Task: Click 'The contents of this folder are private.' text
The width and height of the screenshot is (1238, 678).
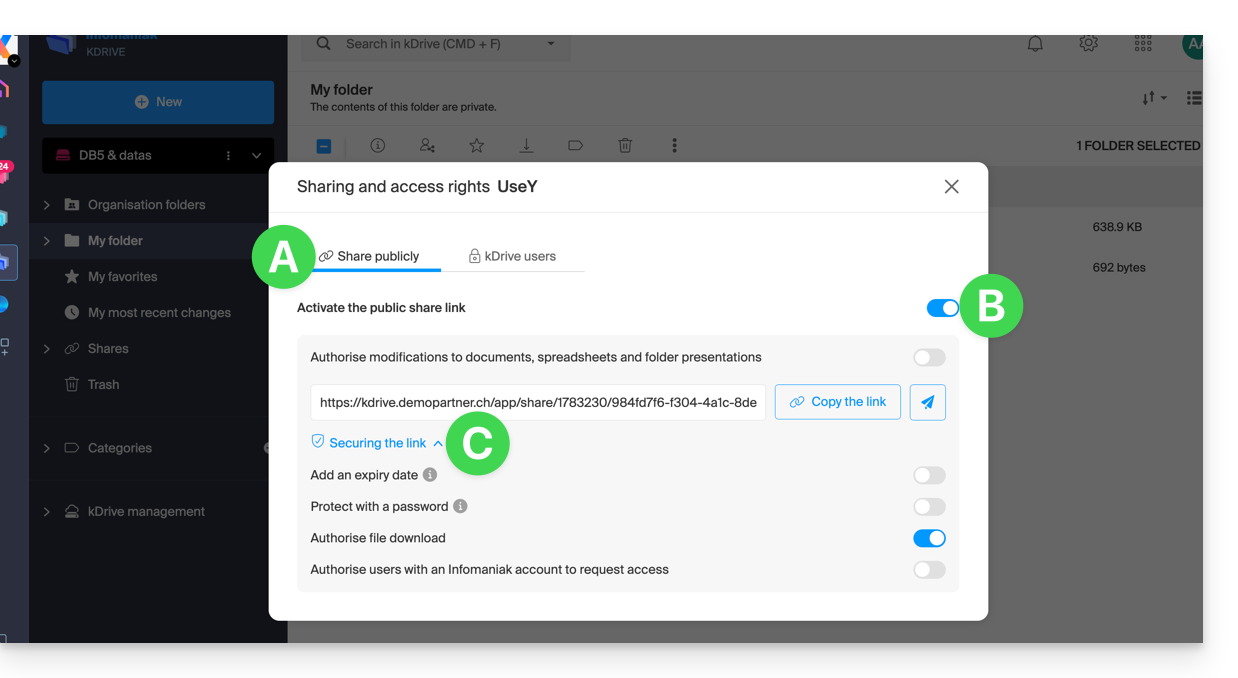Action: pos(403,107)
